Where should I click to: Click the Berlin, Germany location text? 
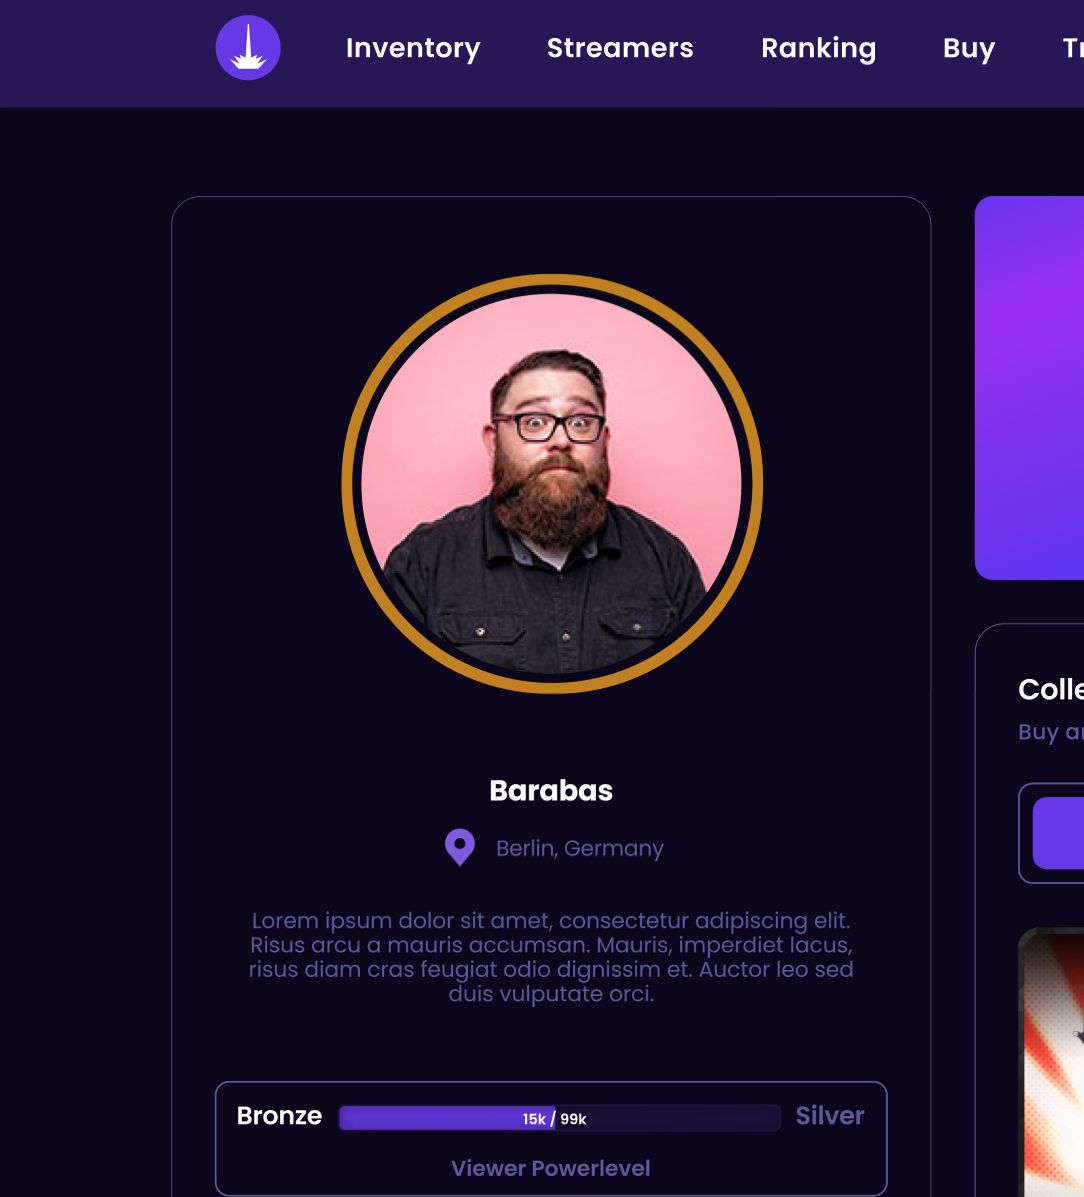(x=580, y=848)
